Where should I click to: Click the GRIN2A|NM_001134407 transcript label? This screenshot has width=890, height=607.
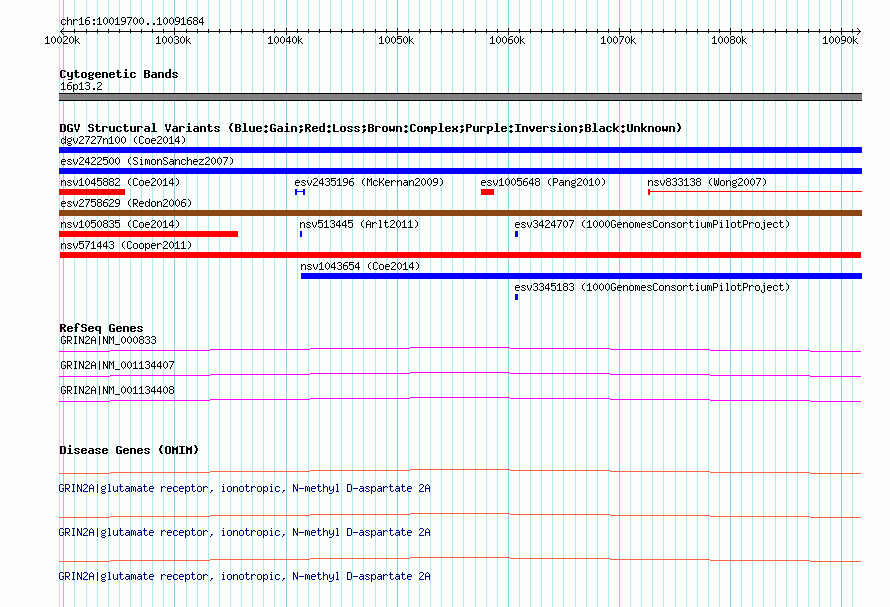(x=117, y=365)
